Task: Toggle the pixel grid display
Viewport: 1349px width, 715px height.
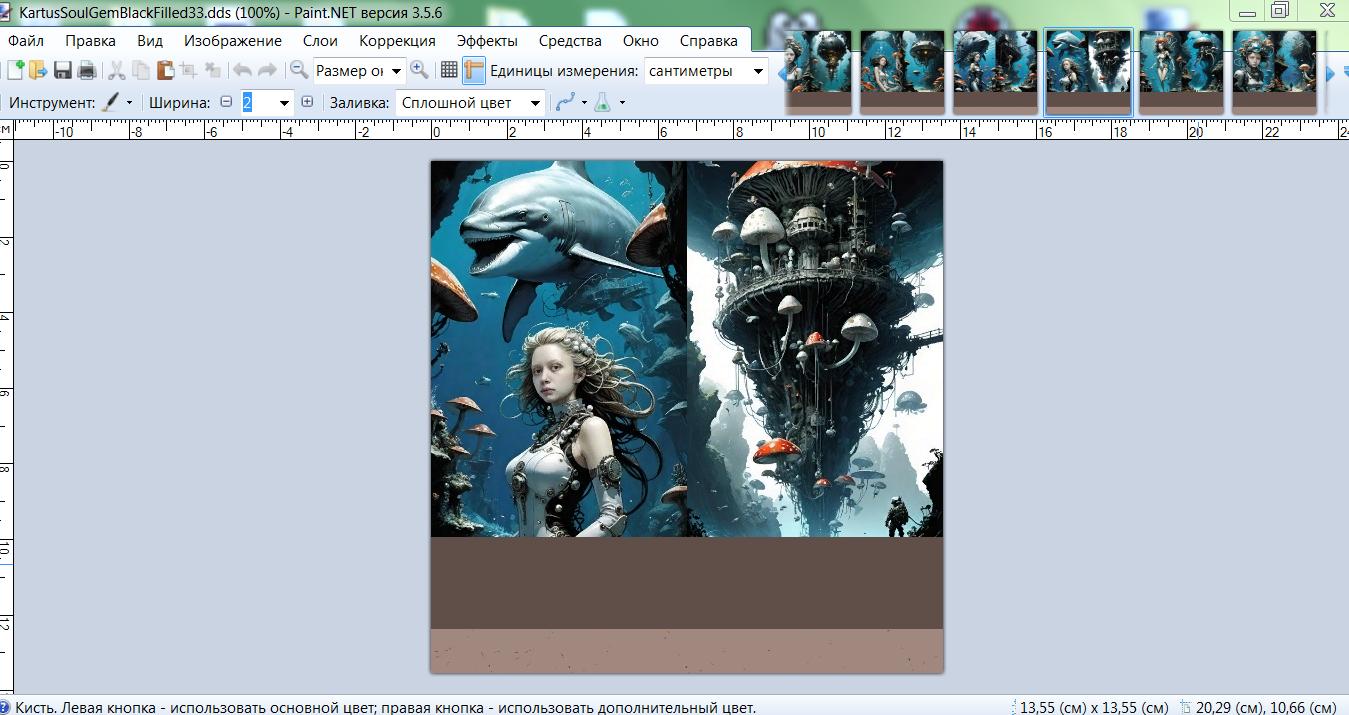Action: 449,70
